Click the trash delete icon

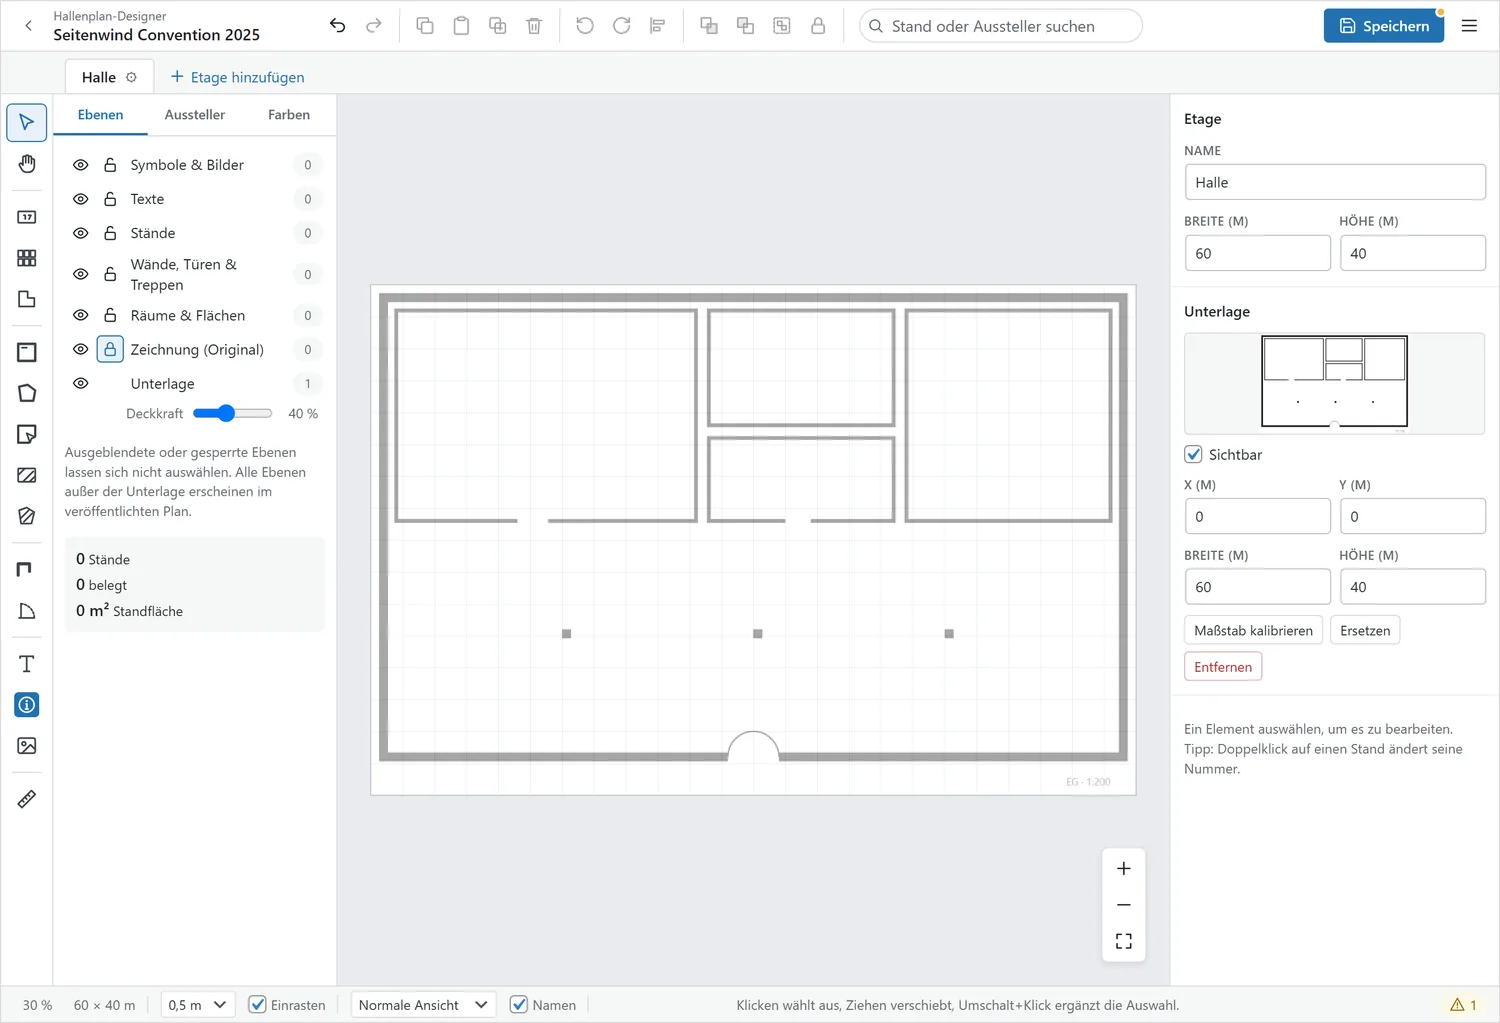click(x=534, y=26)
